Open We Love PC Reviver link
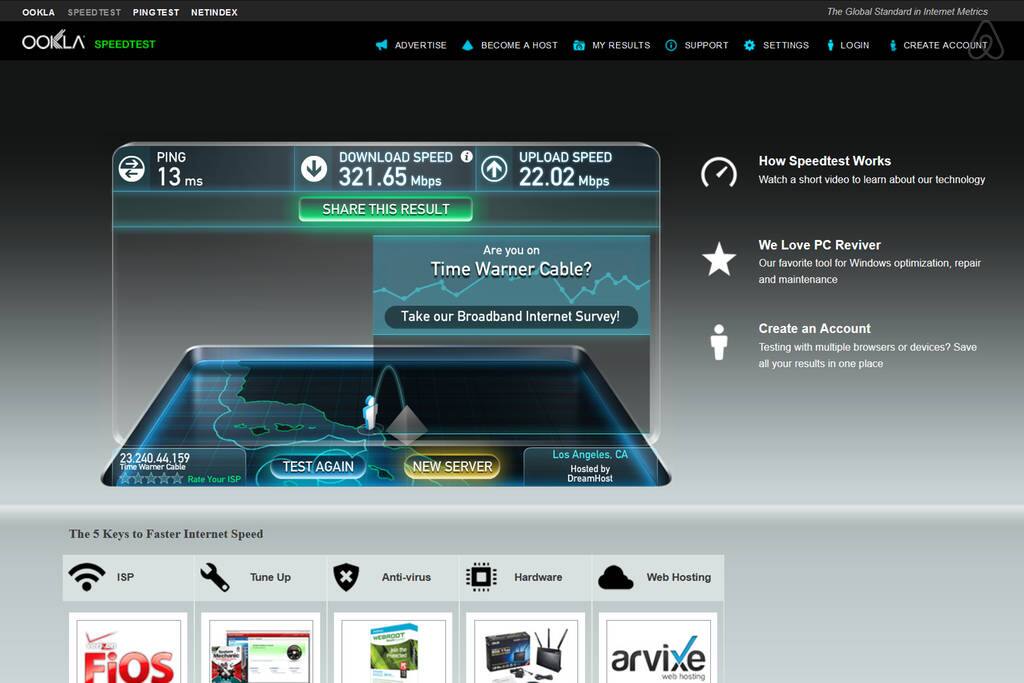 point(820,245)
